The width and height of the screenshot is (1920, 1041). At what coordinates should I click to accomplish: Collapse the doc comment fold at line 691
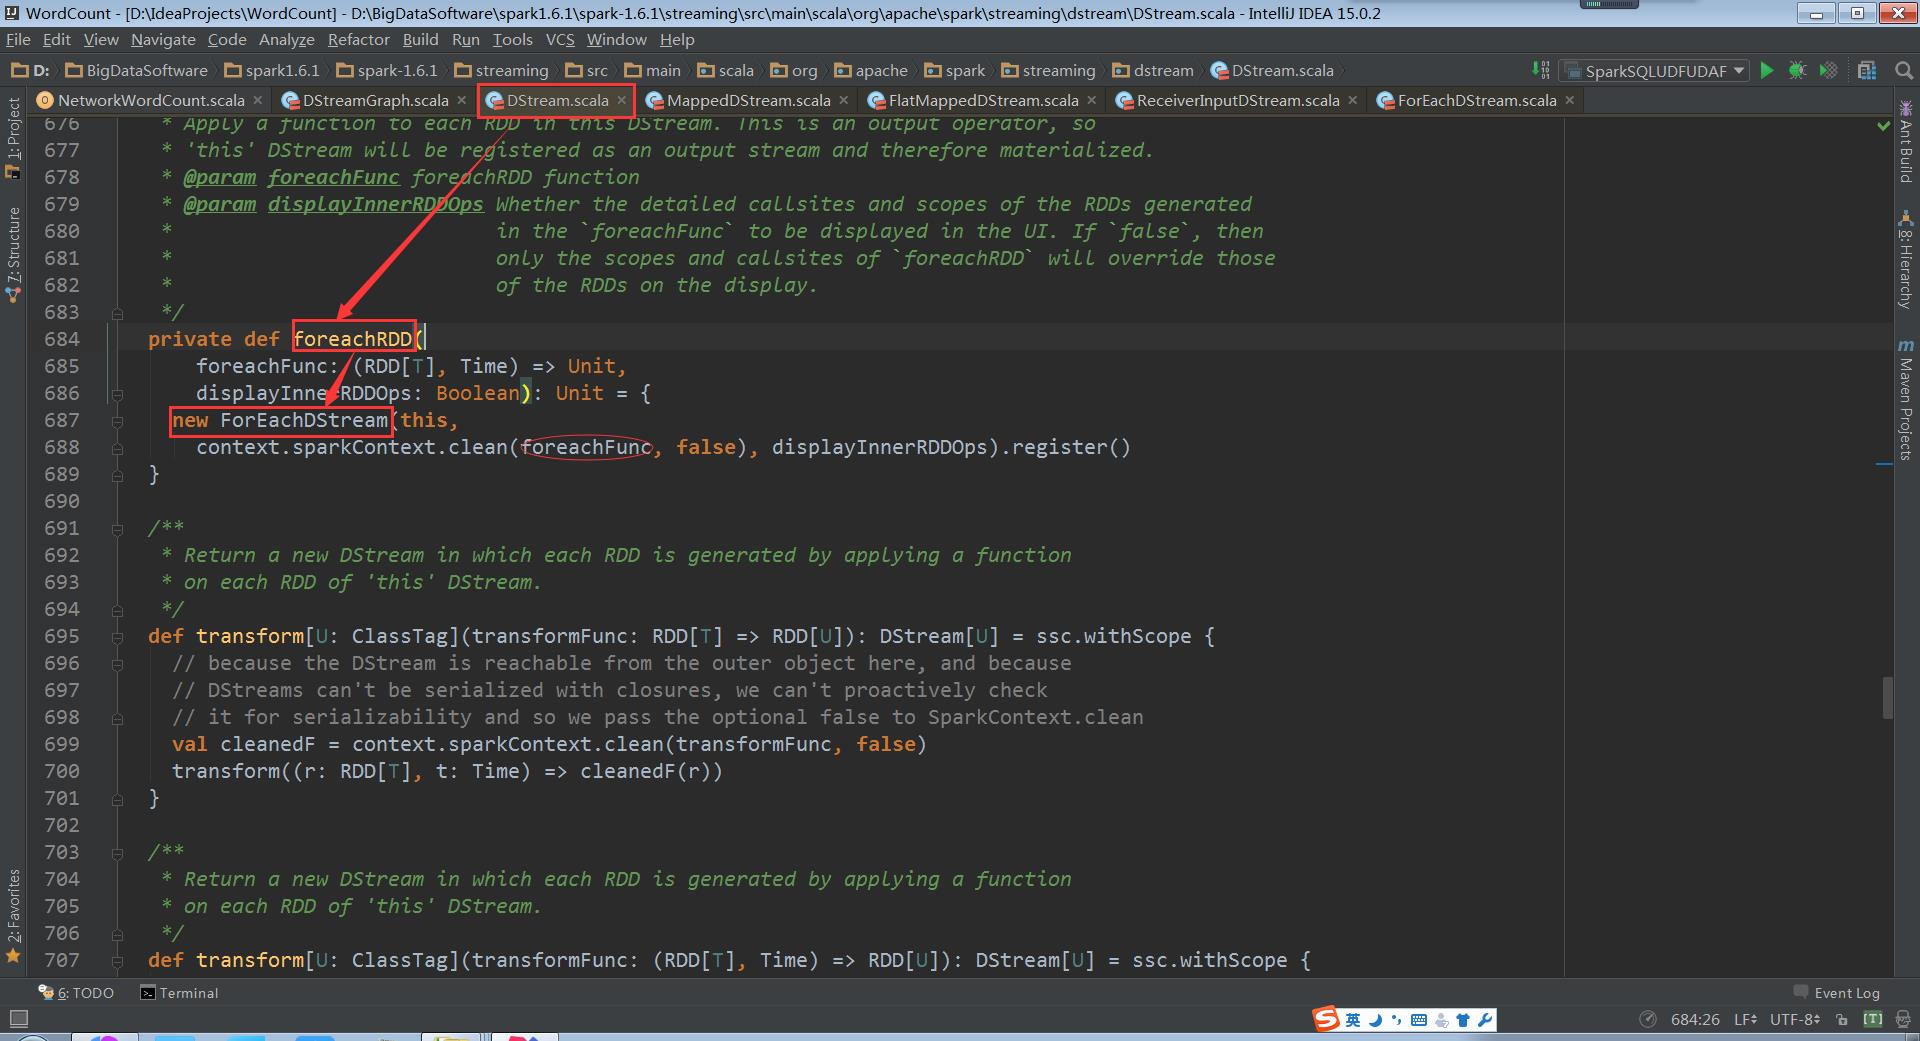pos(118,529)
